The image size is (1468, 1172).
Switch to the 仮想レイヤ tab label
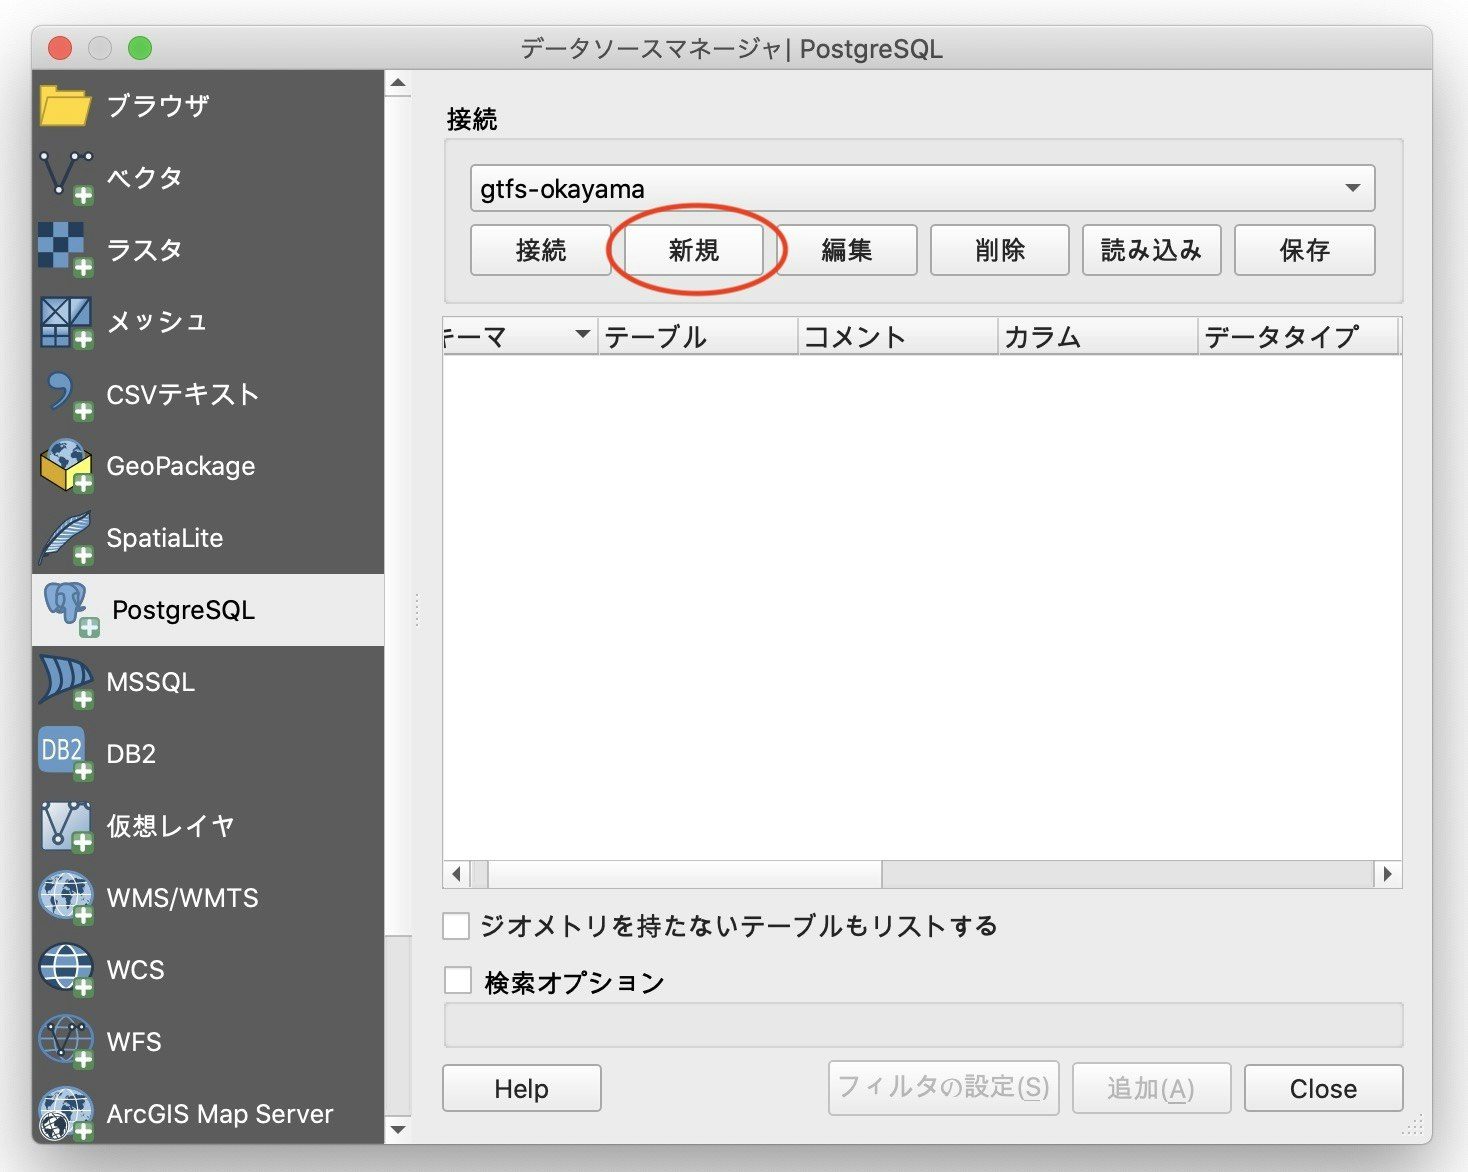171,826
